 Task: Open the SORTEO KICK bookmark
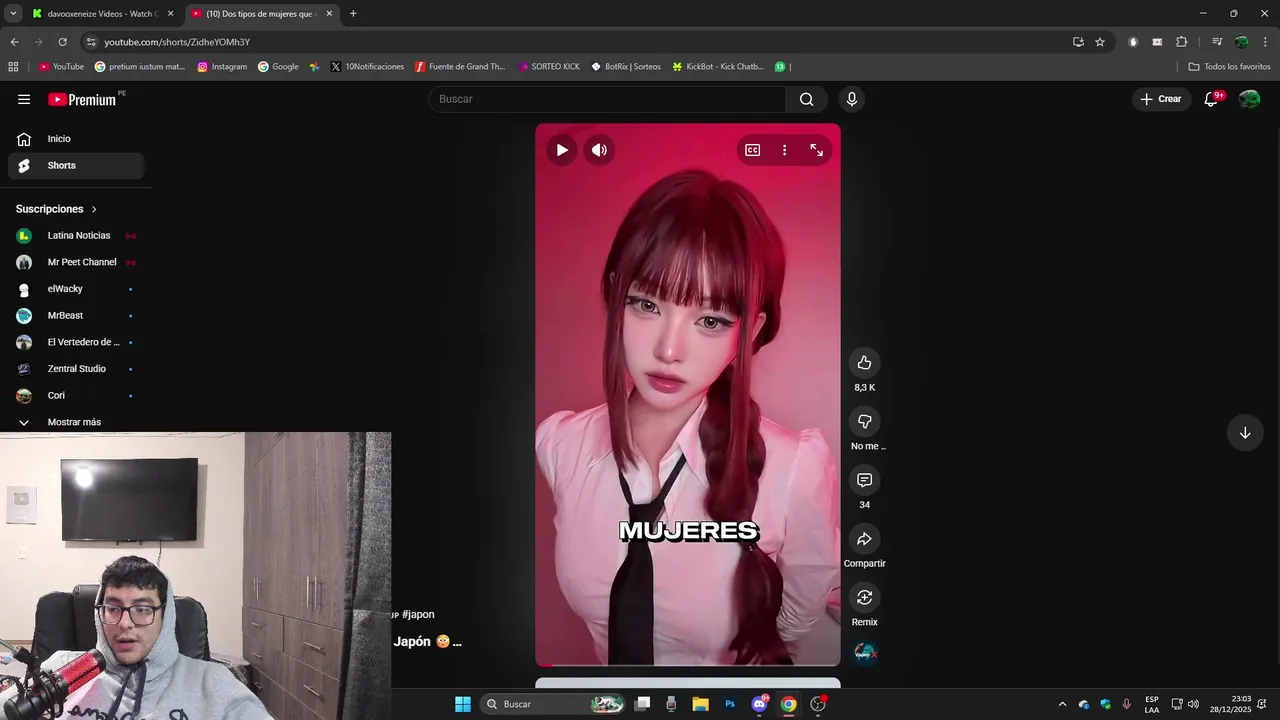point(549,67)
